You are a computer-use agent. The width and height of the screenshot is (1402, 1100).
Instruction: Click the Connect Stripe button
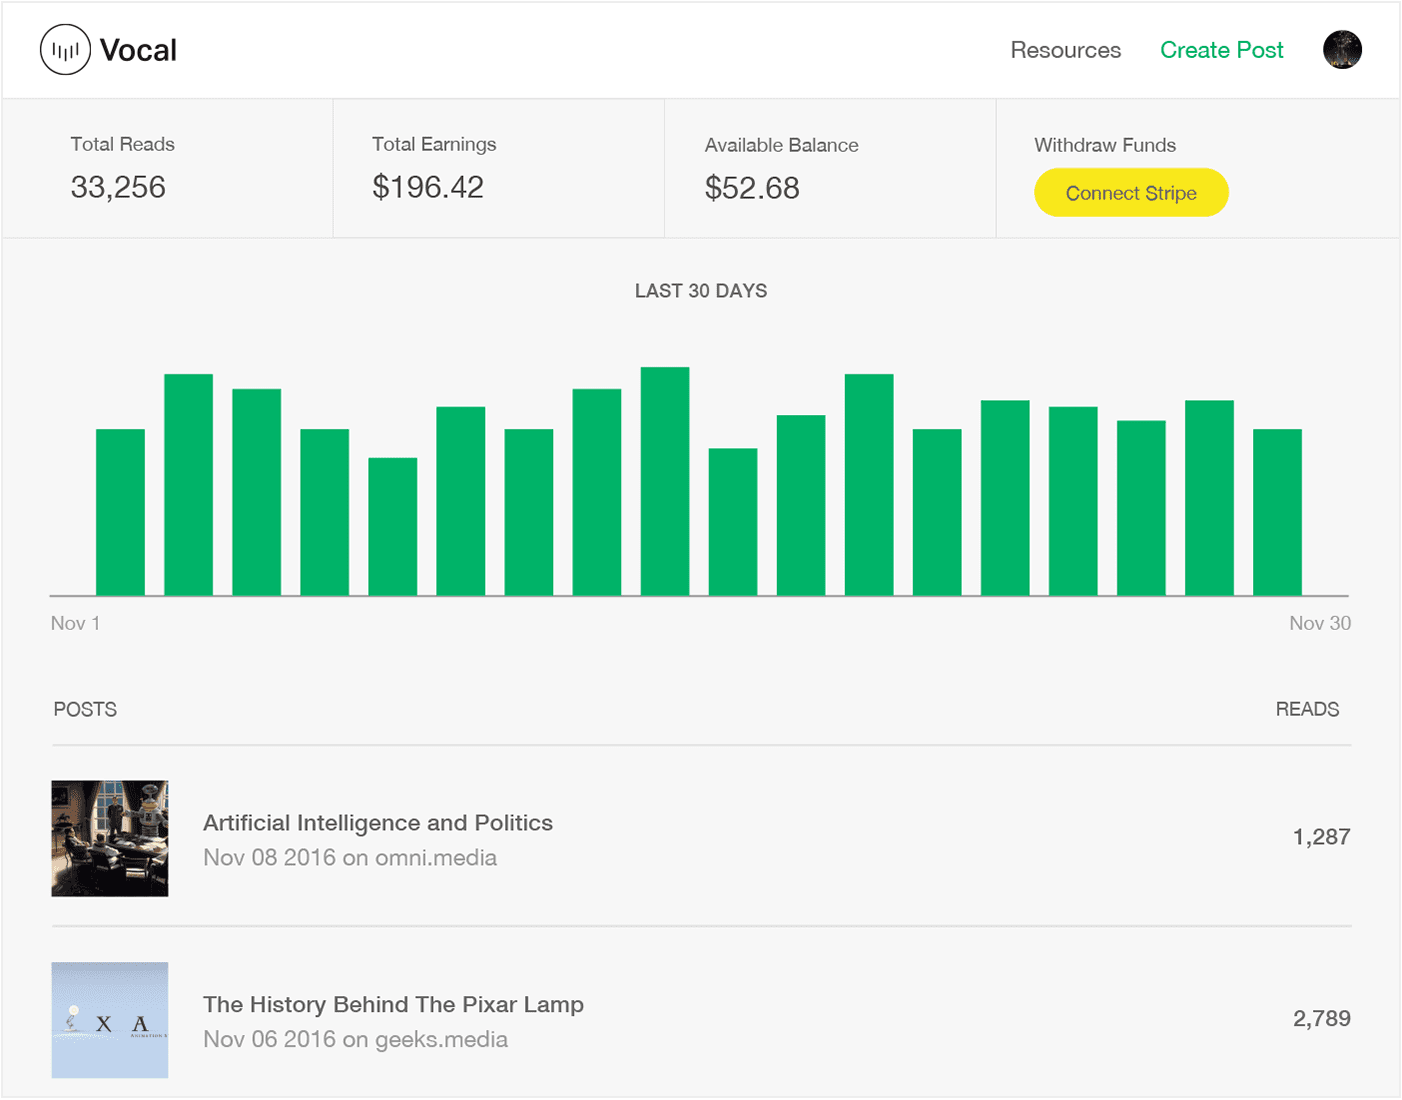pyautogui.click(x=1131, y=193)
